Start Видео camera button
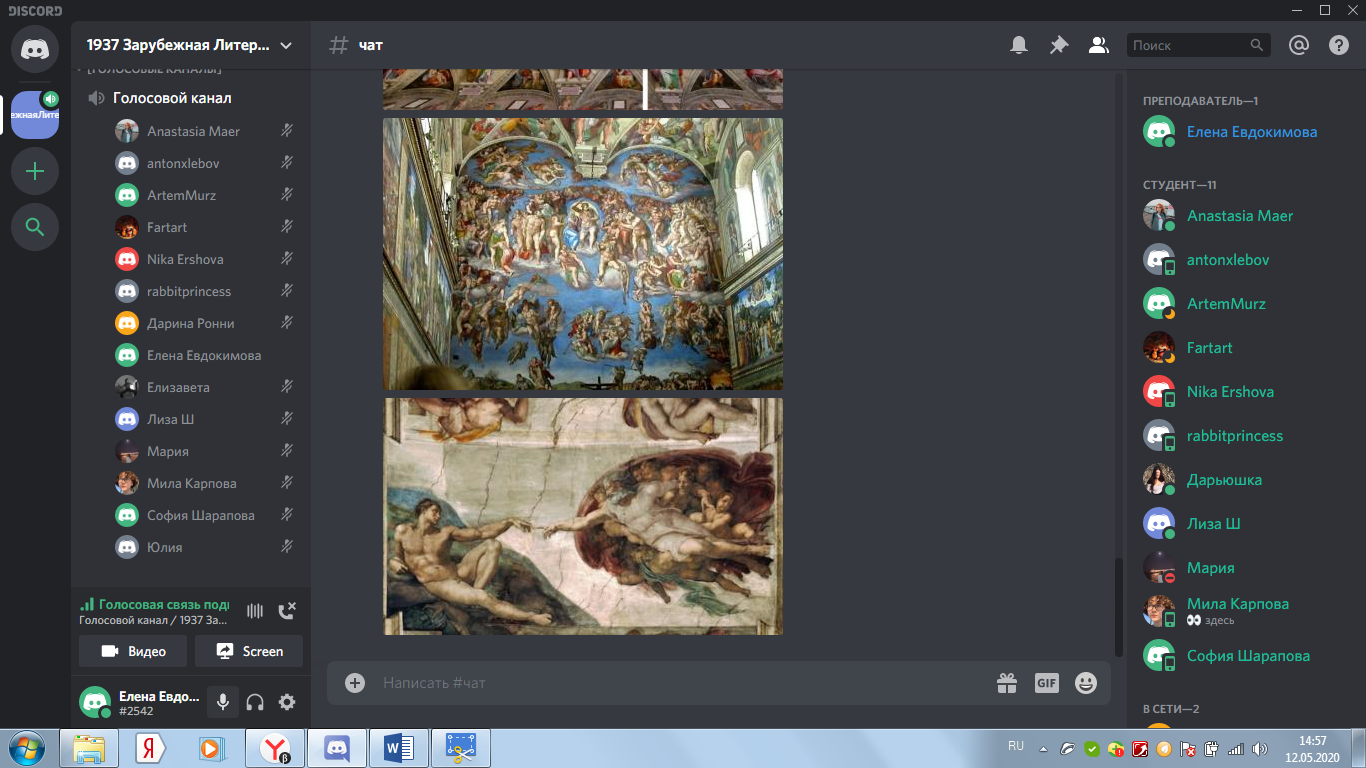The image size is (1366, 768). (x=135, y=651)
